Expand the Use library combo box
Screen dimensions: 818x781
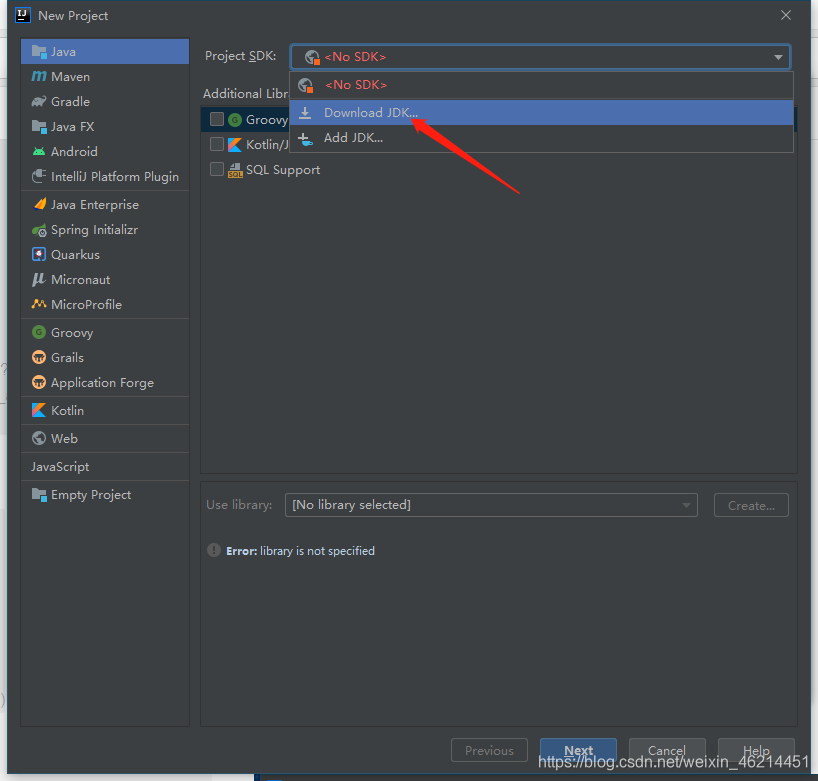coord(491,505)
